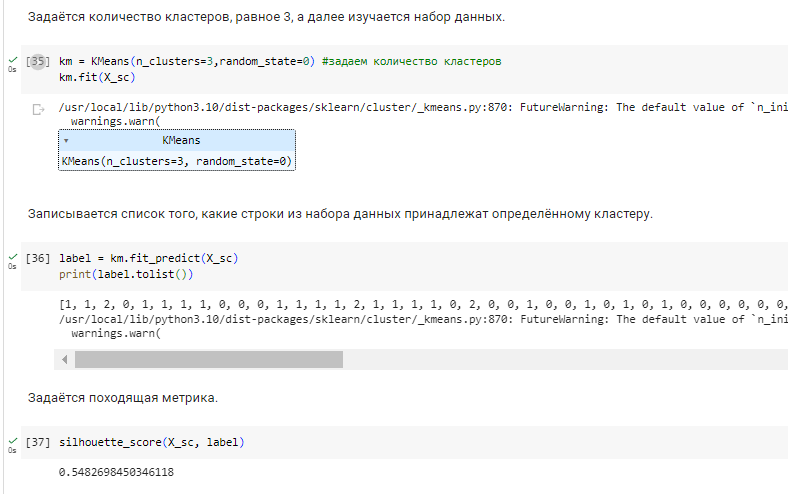Click green checkmark beside cell 36
Viewport: 788px width, 494px height.
12,256
